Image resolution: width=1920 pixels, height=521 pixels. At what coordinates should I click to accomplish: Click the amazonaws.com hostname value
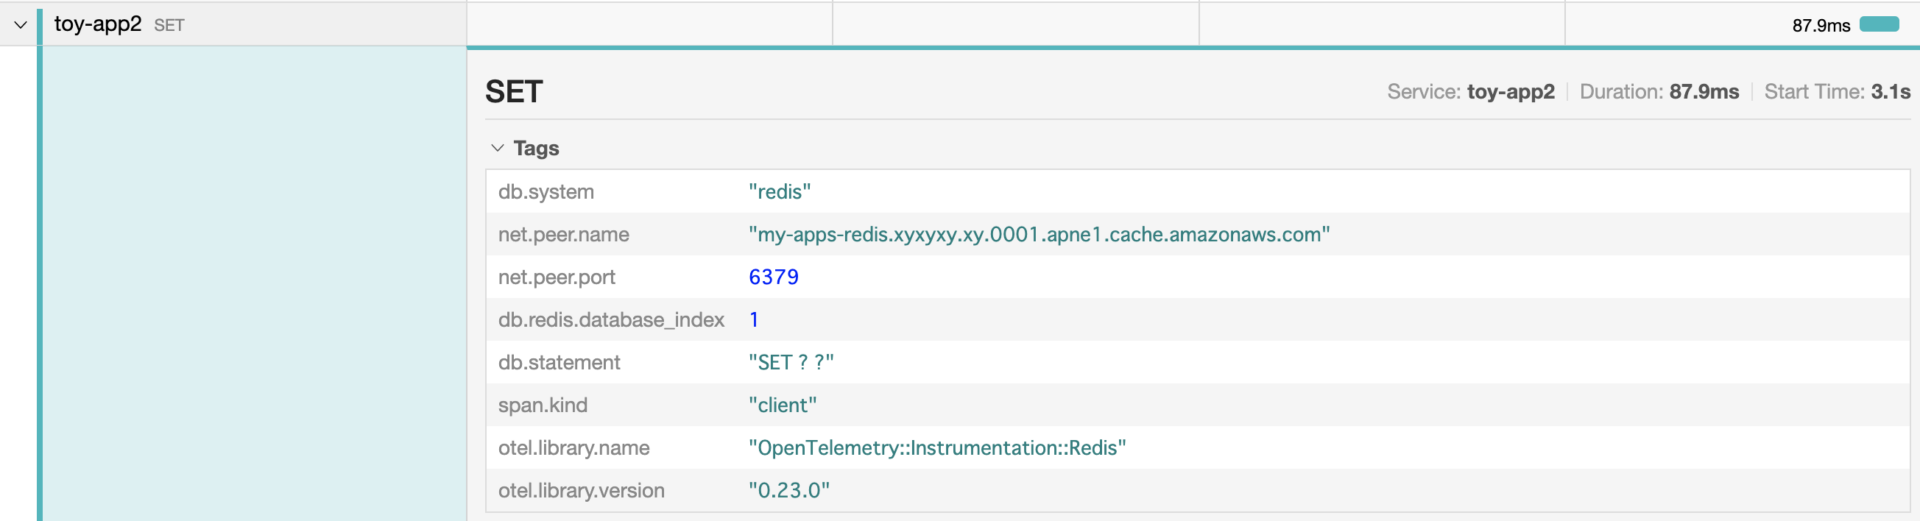pos(1038,235)
